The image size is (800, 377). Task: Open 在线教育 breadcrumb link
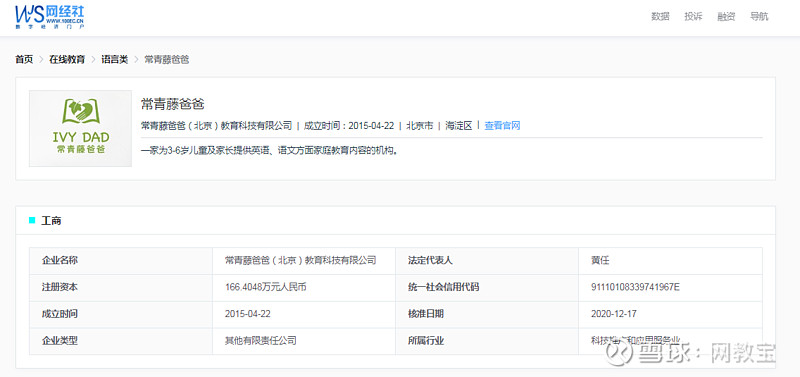point(67,60)
